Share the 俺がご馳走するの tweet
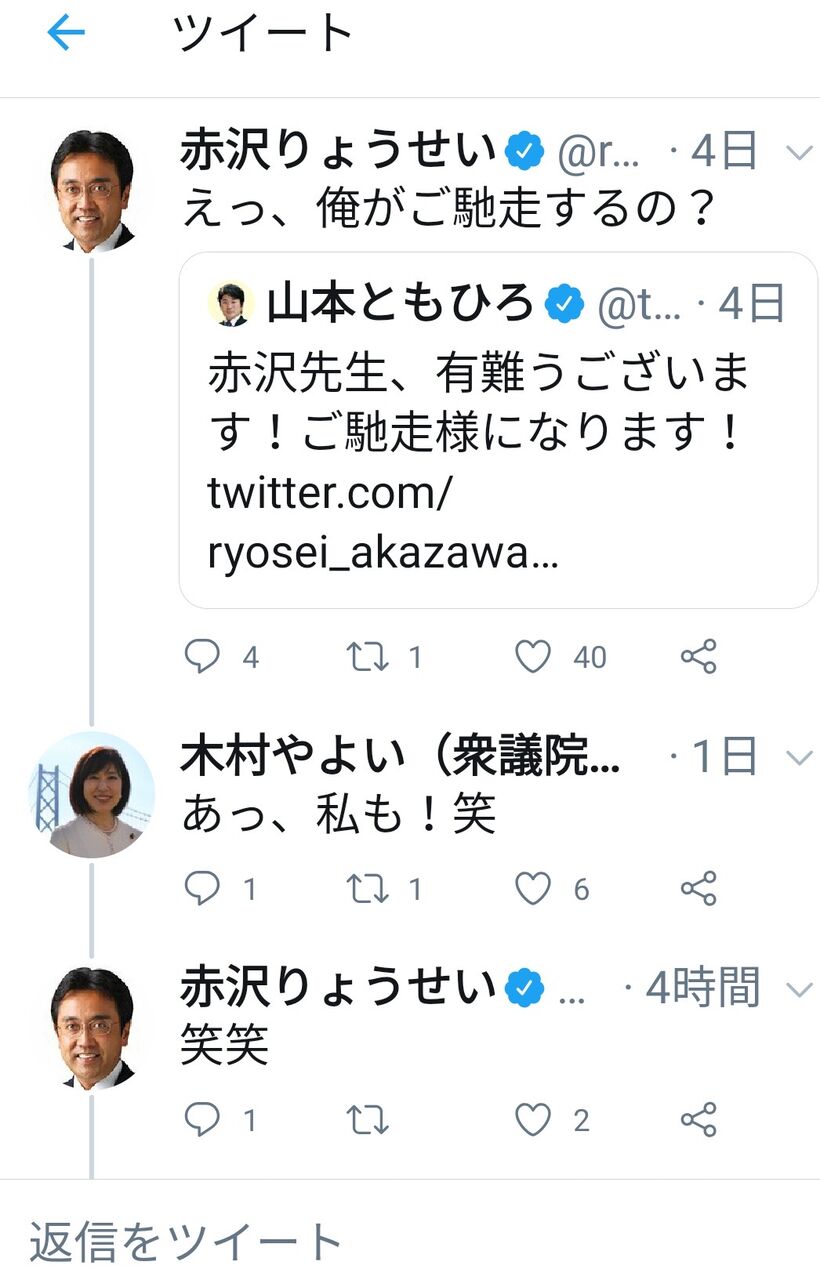 click(698, 656)
